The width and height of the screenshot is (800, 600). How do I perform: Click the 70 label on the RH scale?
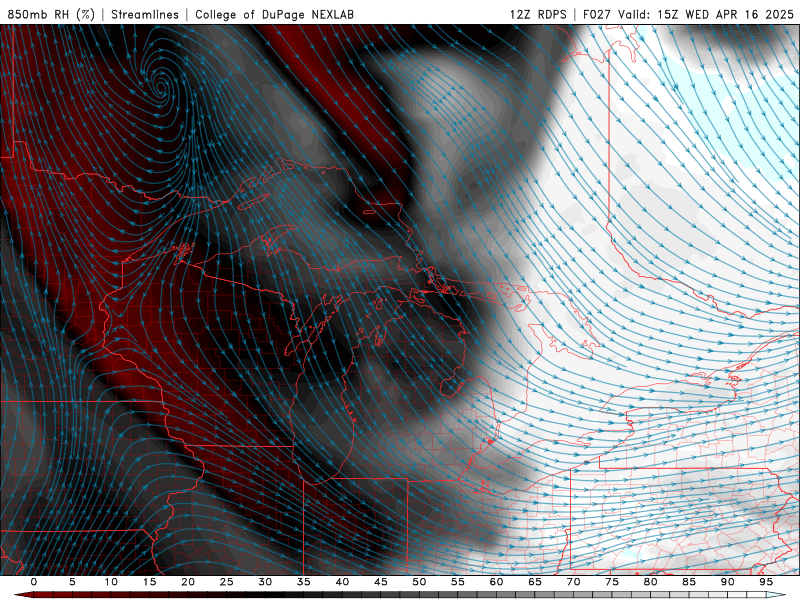pyautogui.click(x=573, y=582)
